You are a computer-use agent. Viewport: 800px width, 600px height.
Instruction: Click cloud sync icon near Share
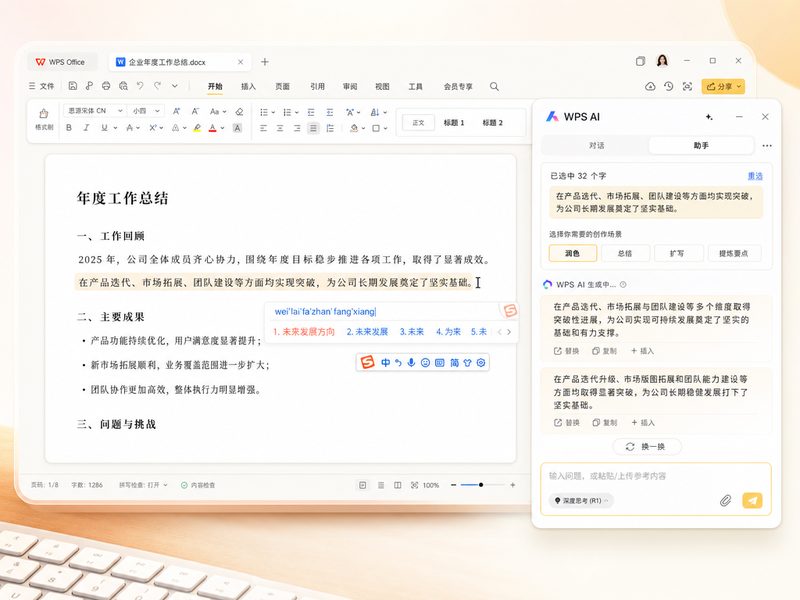650,86
